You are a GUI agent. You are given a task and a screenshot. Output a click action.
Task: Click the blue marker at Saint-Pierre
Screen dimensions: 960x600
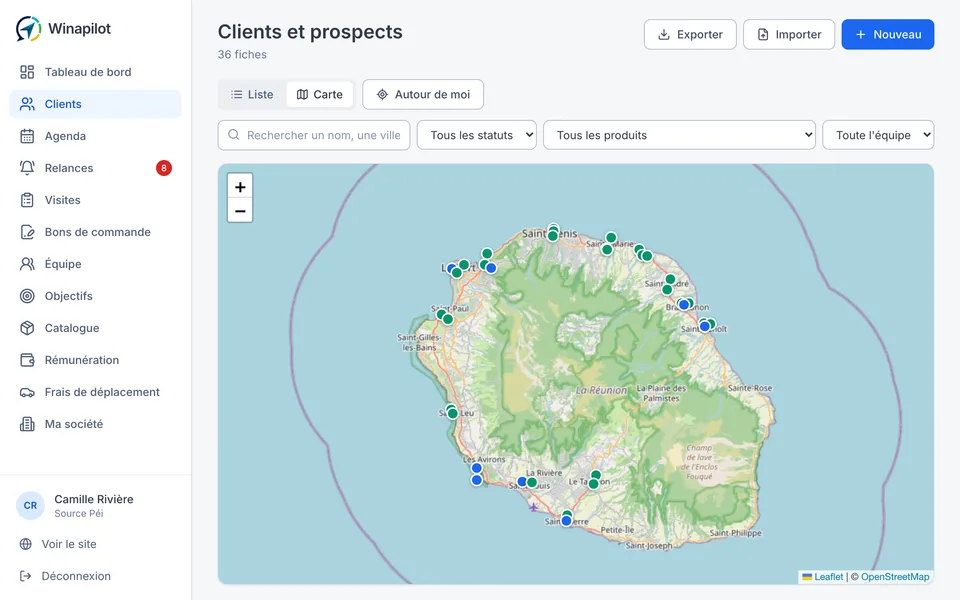coord(566,521)
